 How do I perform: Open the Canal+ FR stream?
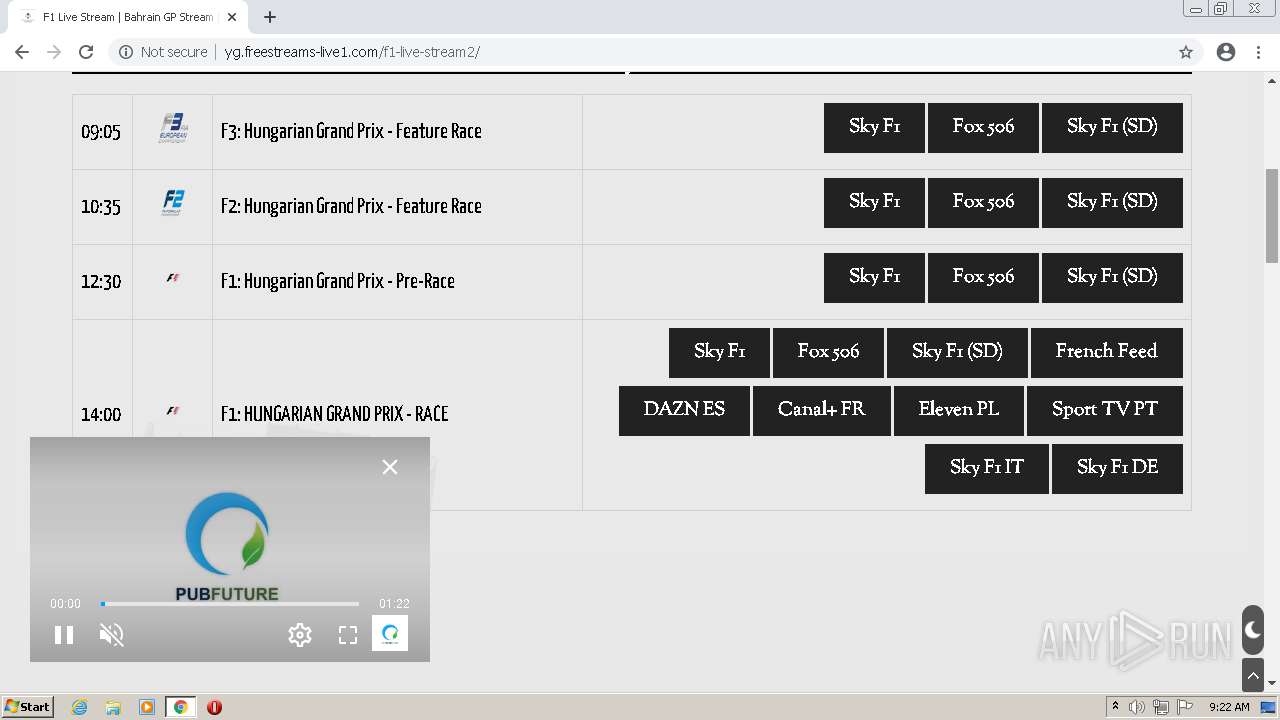coord(822,411)
